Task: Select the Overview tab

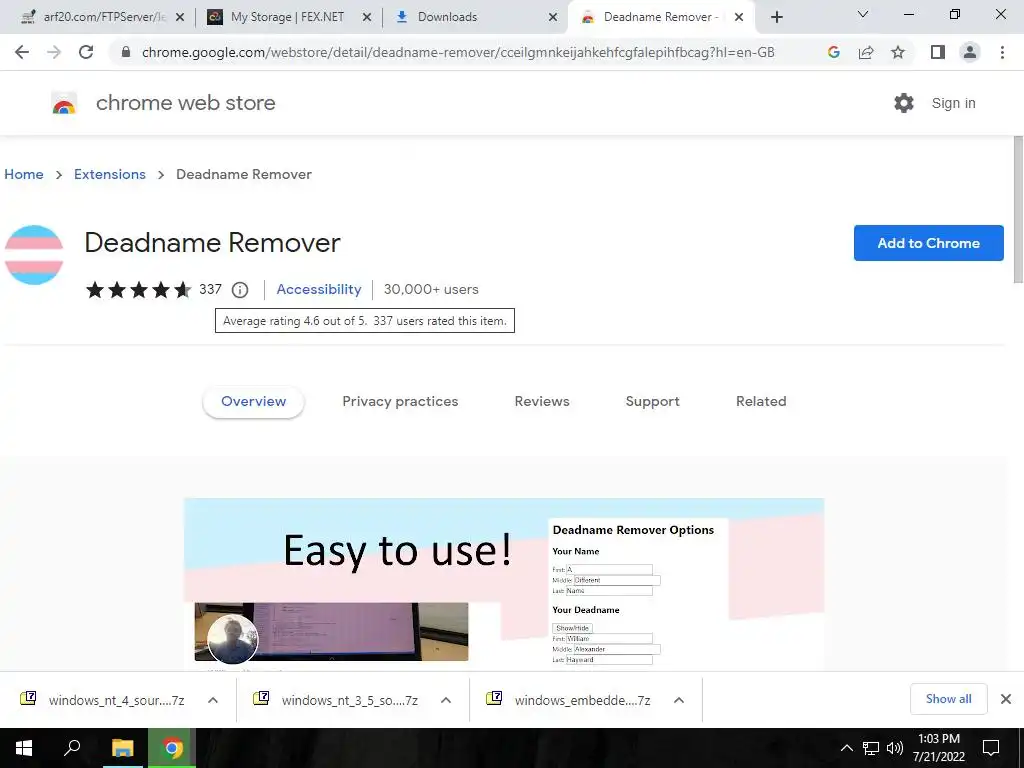Action: click(253, 402)
